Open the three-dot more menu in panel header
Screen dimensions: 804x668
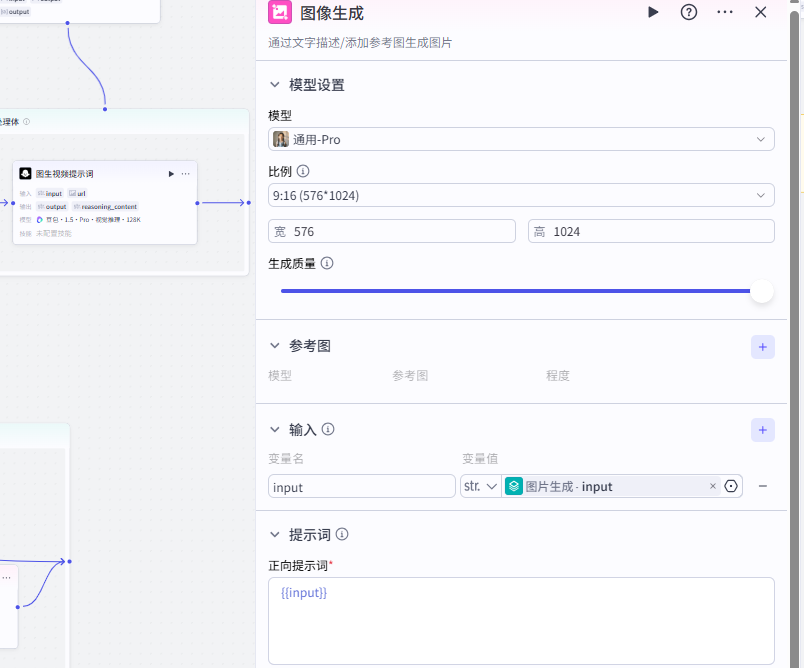(725, 12)
